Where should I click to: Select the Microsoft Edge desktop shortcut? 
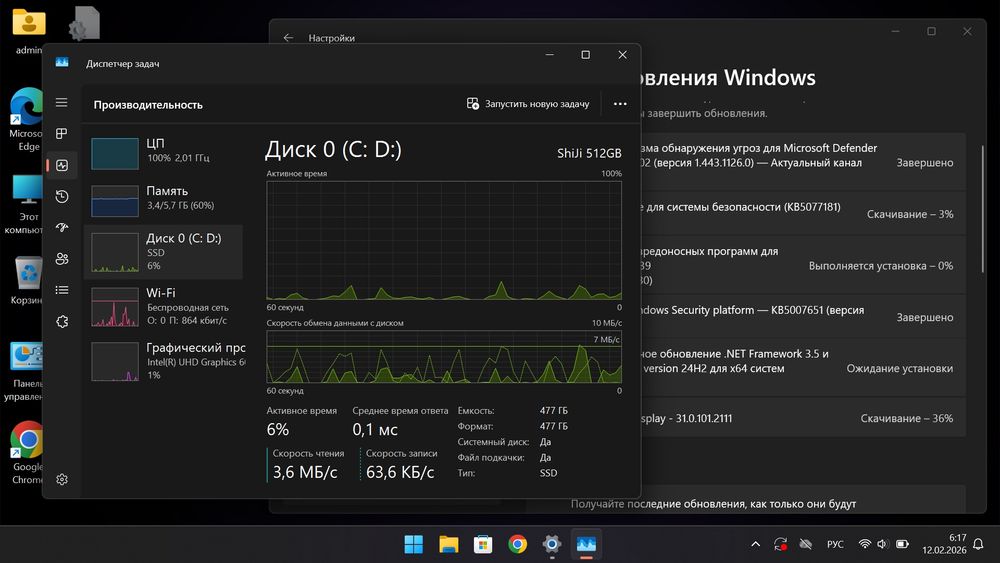(x=26, y=119)
